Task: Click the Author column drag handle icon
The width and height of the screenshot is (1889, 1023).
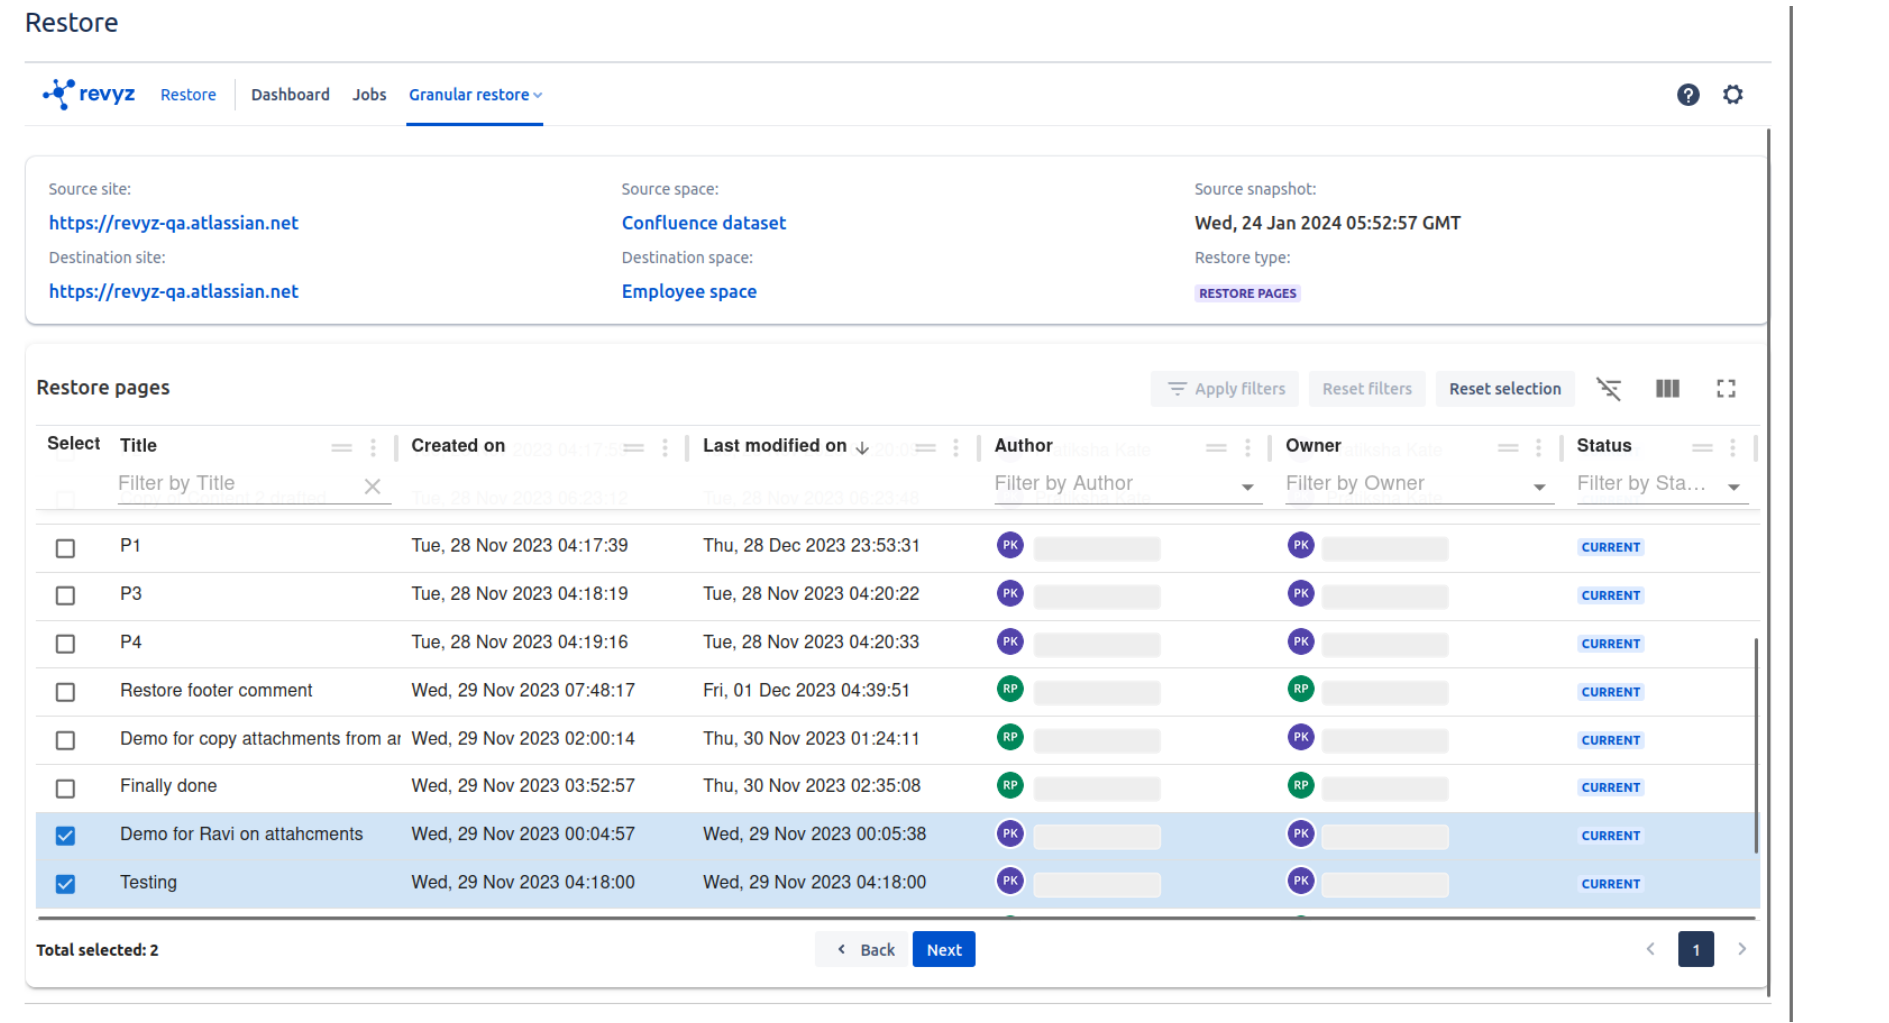Action: 1216,447
